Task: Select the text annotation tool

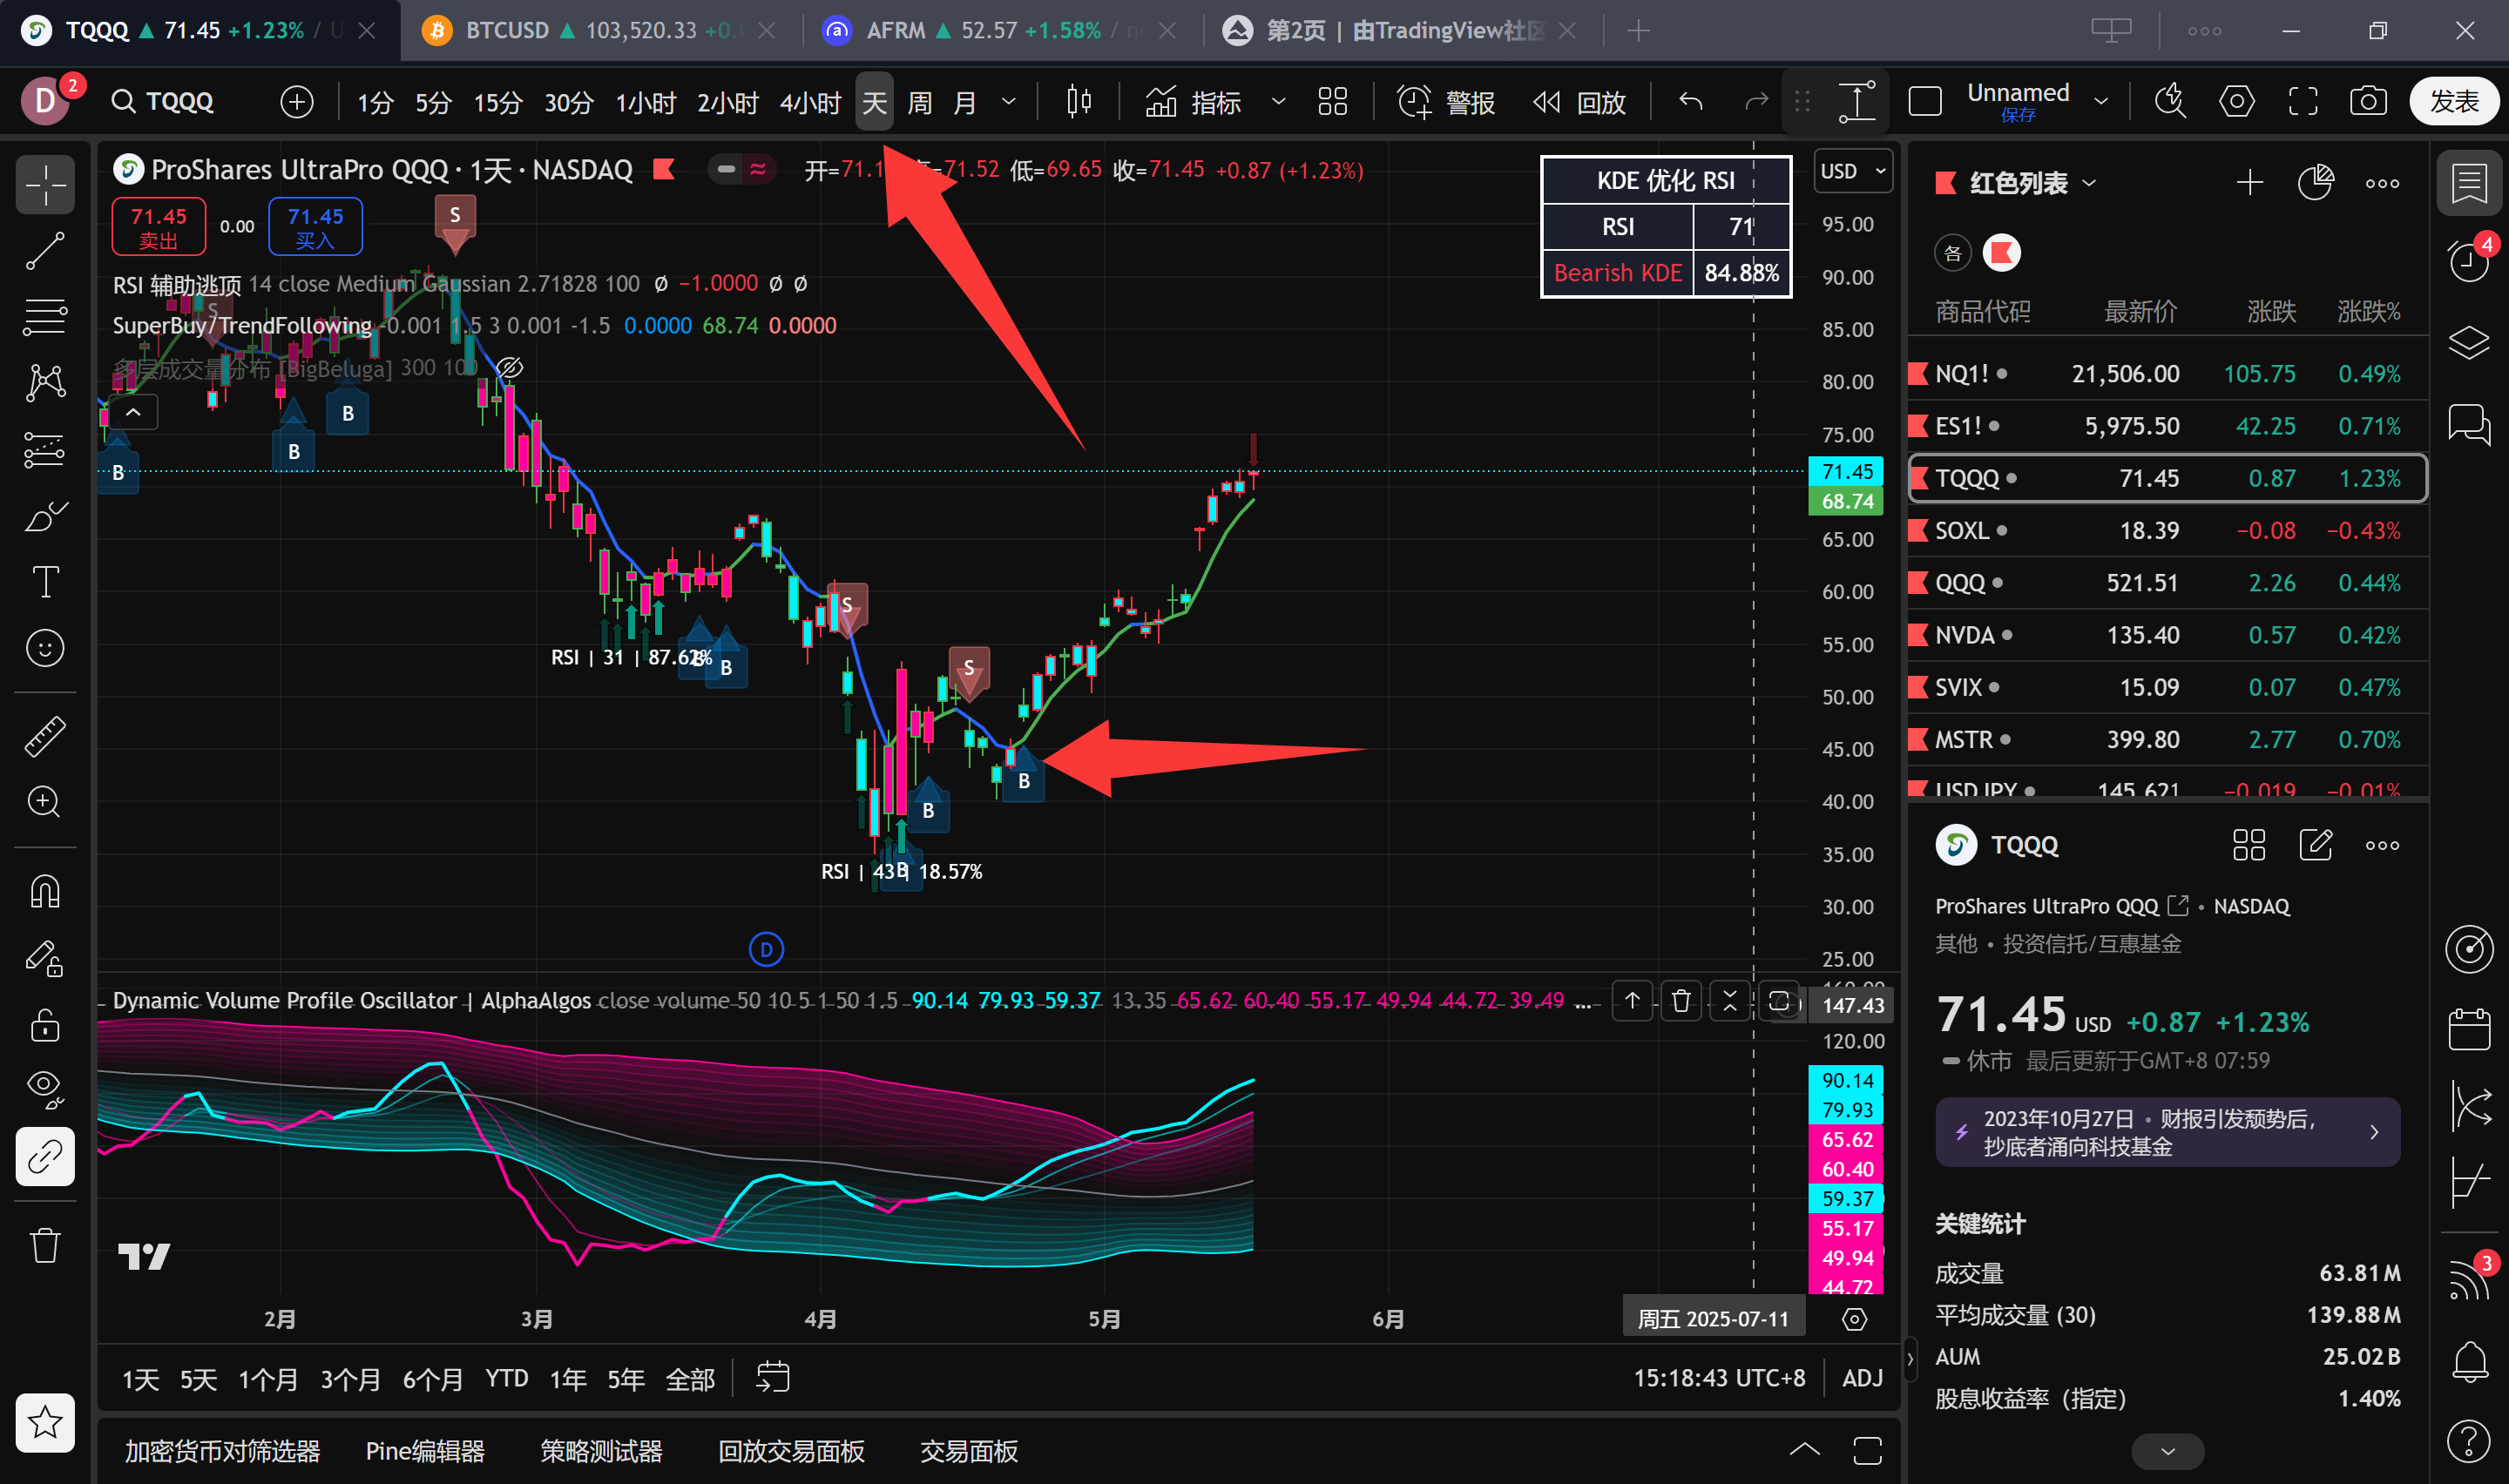Action: [45, 582]
